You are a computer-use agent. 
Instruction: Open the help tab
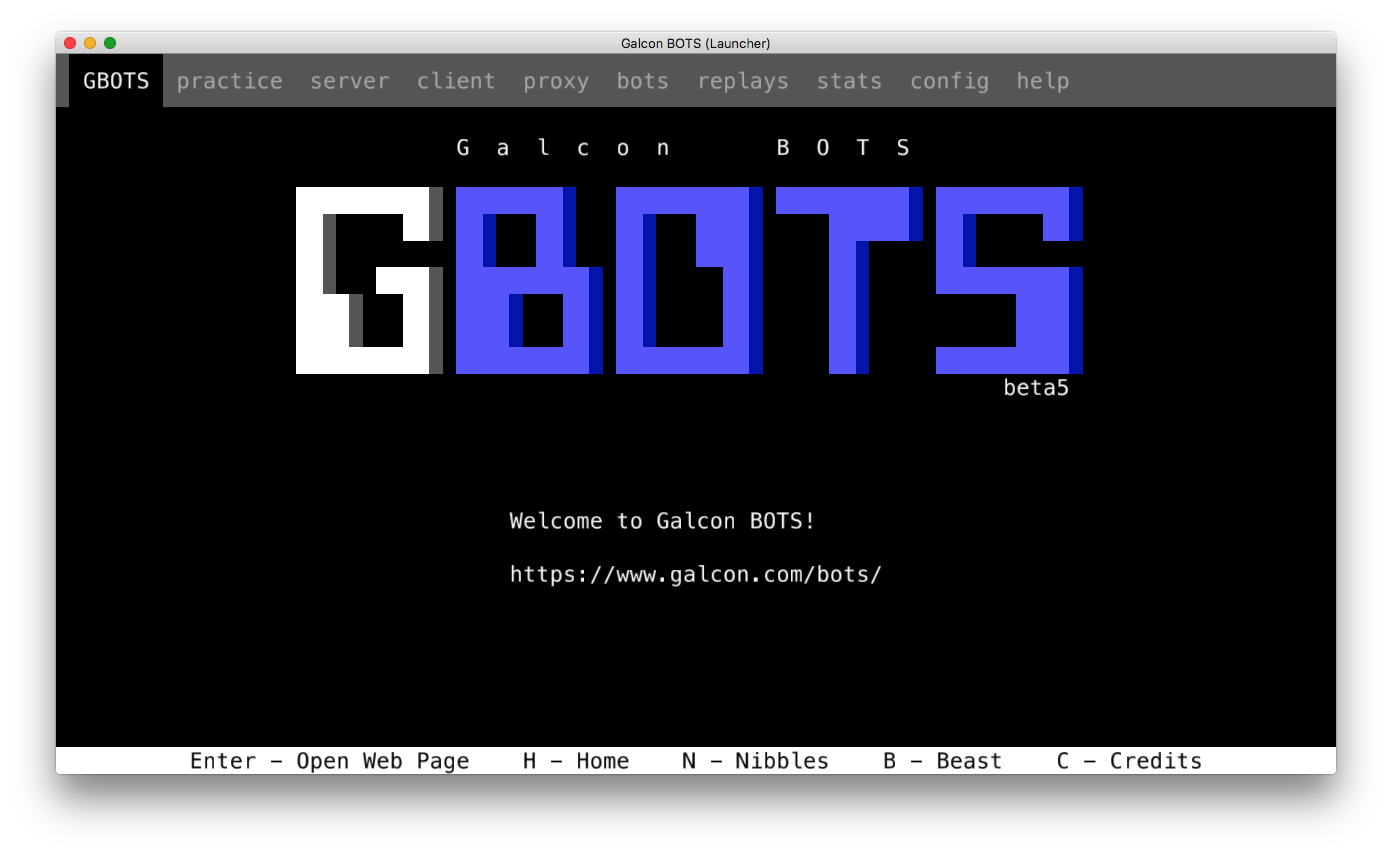1043,81
